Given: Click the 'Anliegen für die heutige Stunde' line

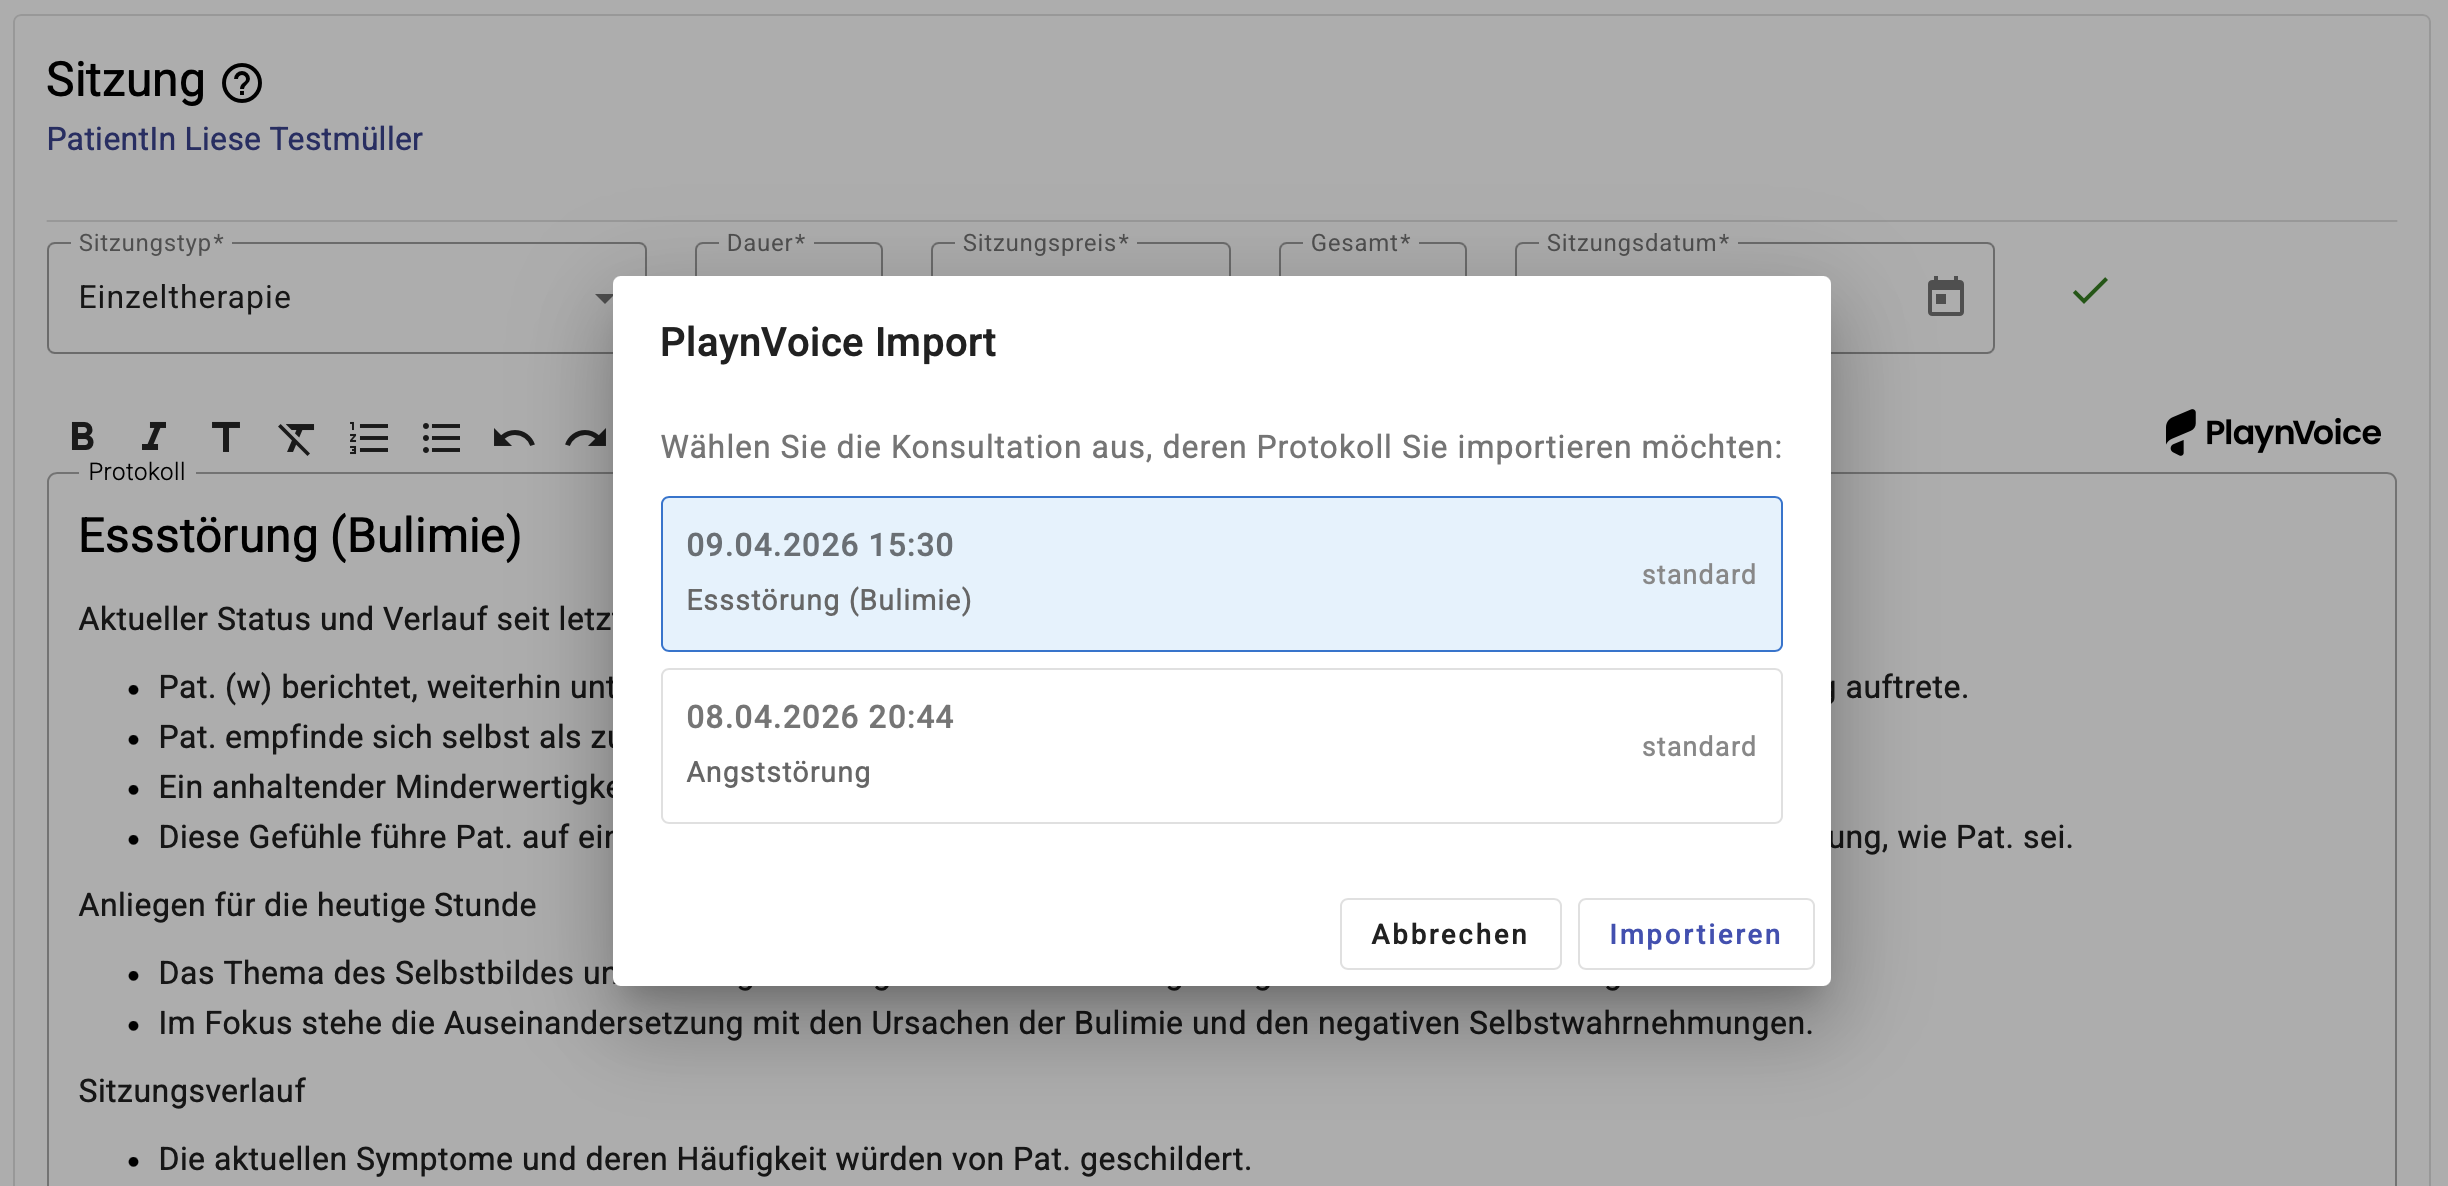Looking at the screenshot, I should coord(307,905).
